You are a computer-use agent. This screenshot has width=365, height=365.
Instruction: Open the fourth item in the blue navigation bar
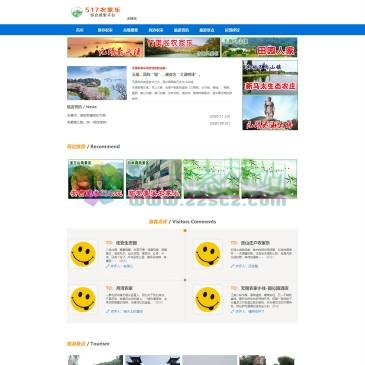pyautogui.click(x=156, y=30)
